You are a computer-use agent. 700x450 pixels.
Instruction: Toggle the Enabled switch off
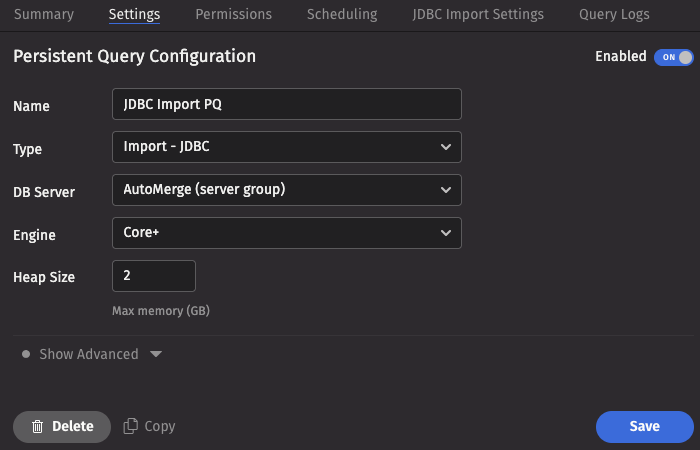[x=673, y=57]
